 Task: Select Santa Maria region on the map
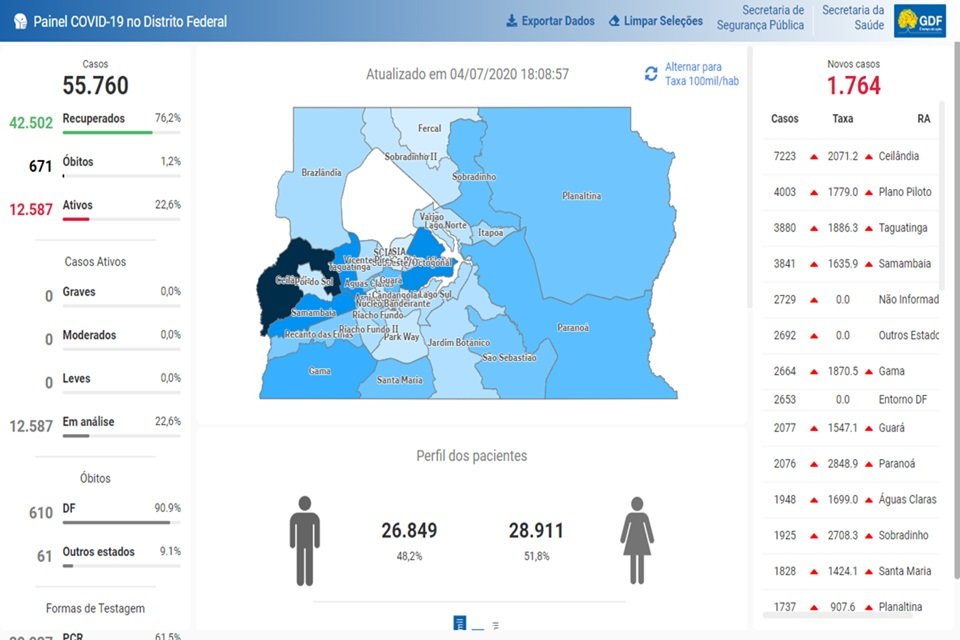pos(399,380)
